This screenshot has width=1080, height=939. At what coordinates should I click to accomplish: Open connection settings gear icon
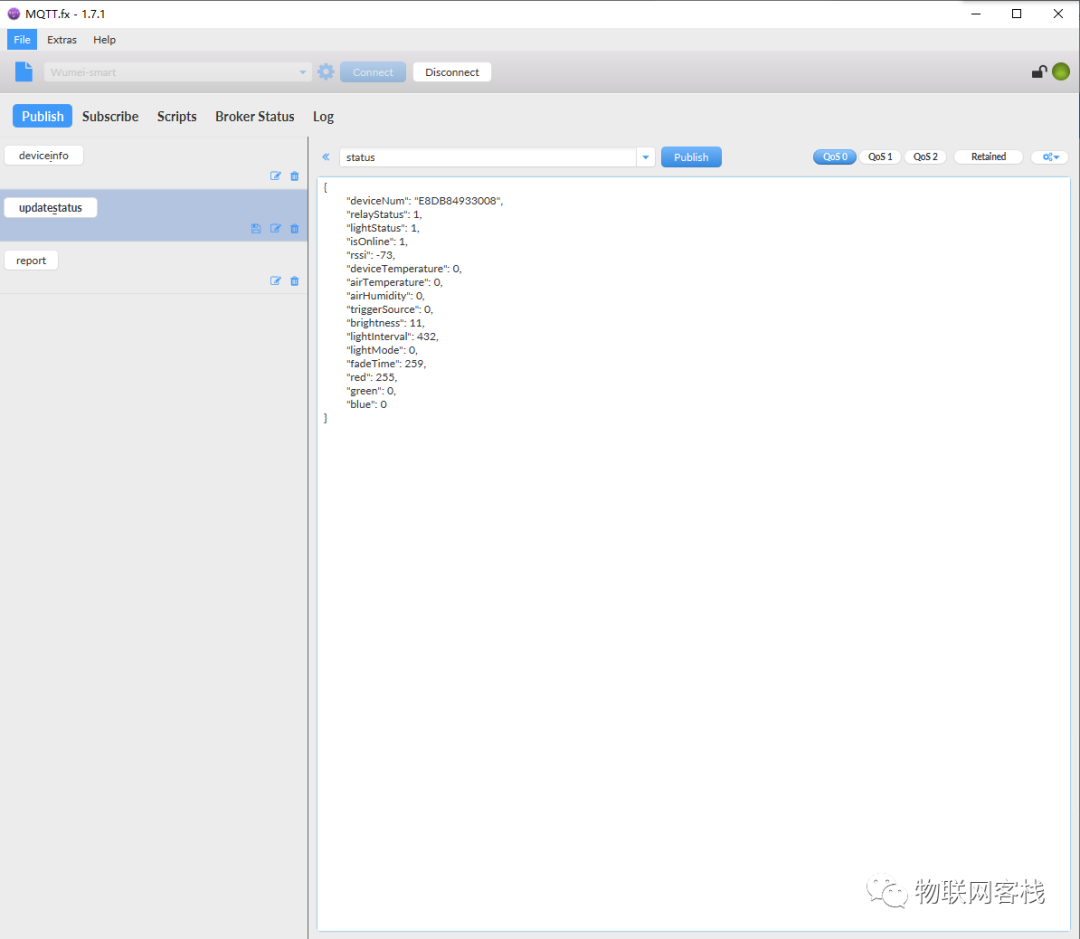click(326, 72)
